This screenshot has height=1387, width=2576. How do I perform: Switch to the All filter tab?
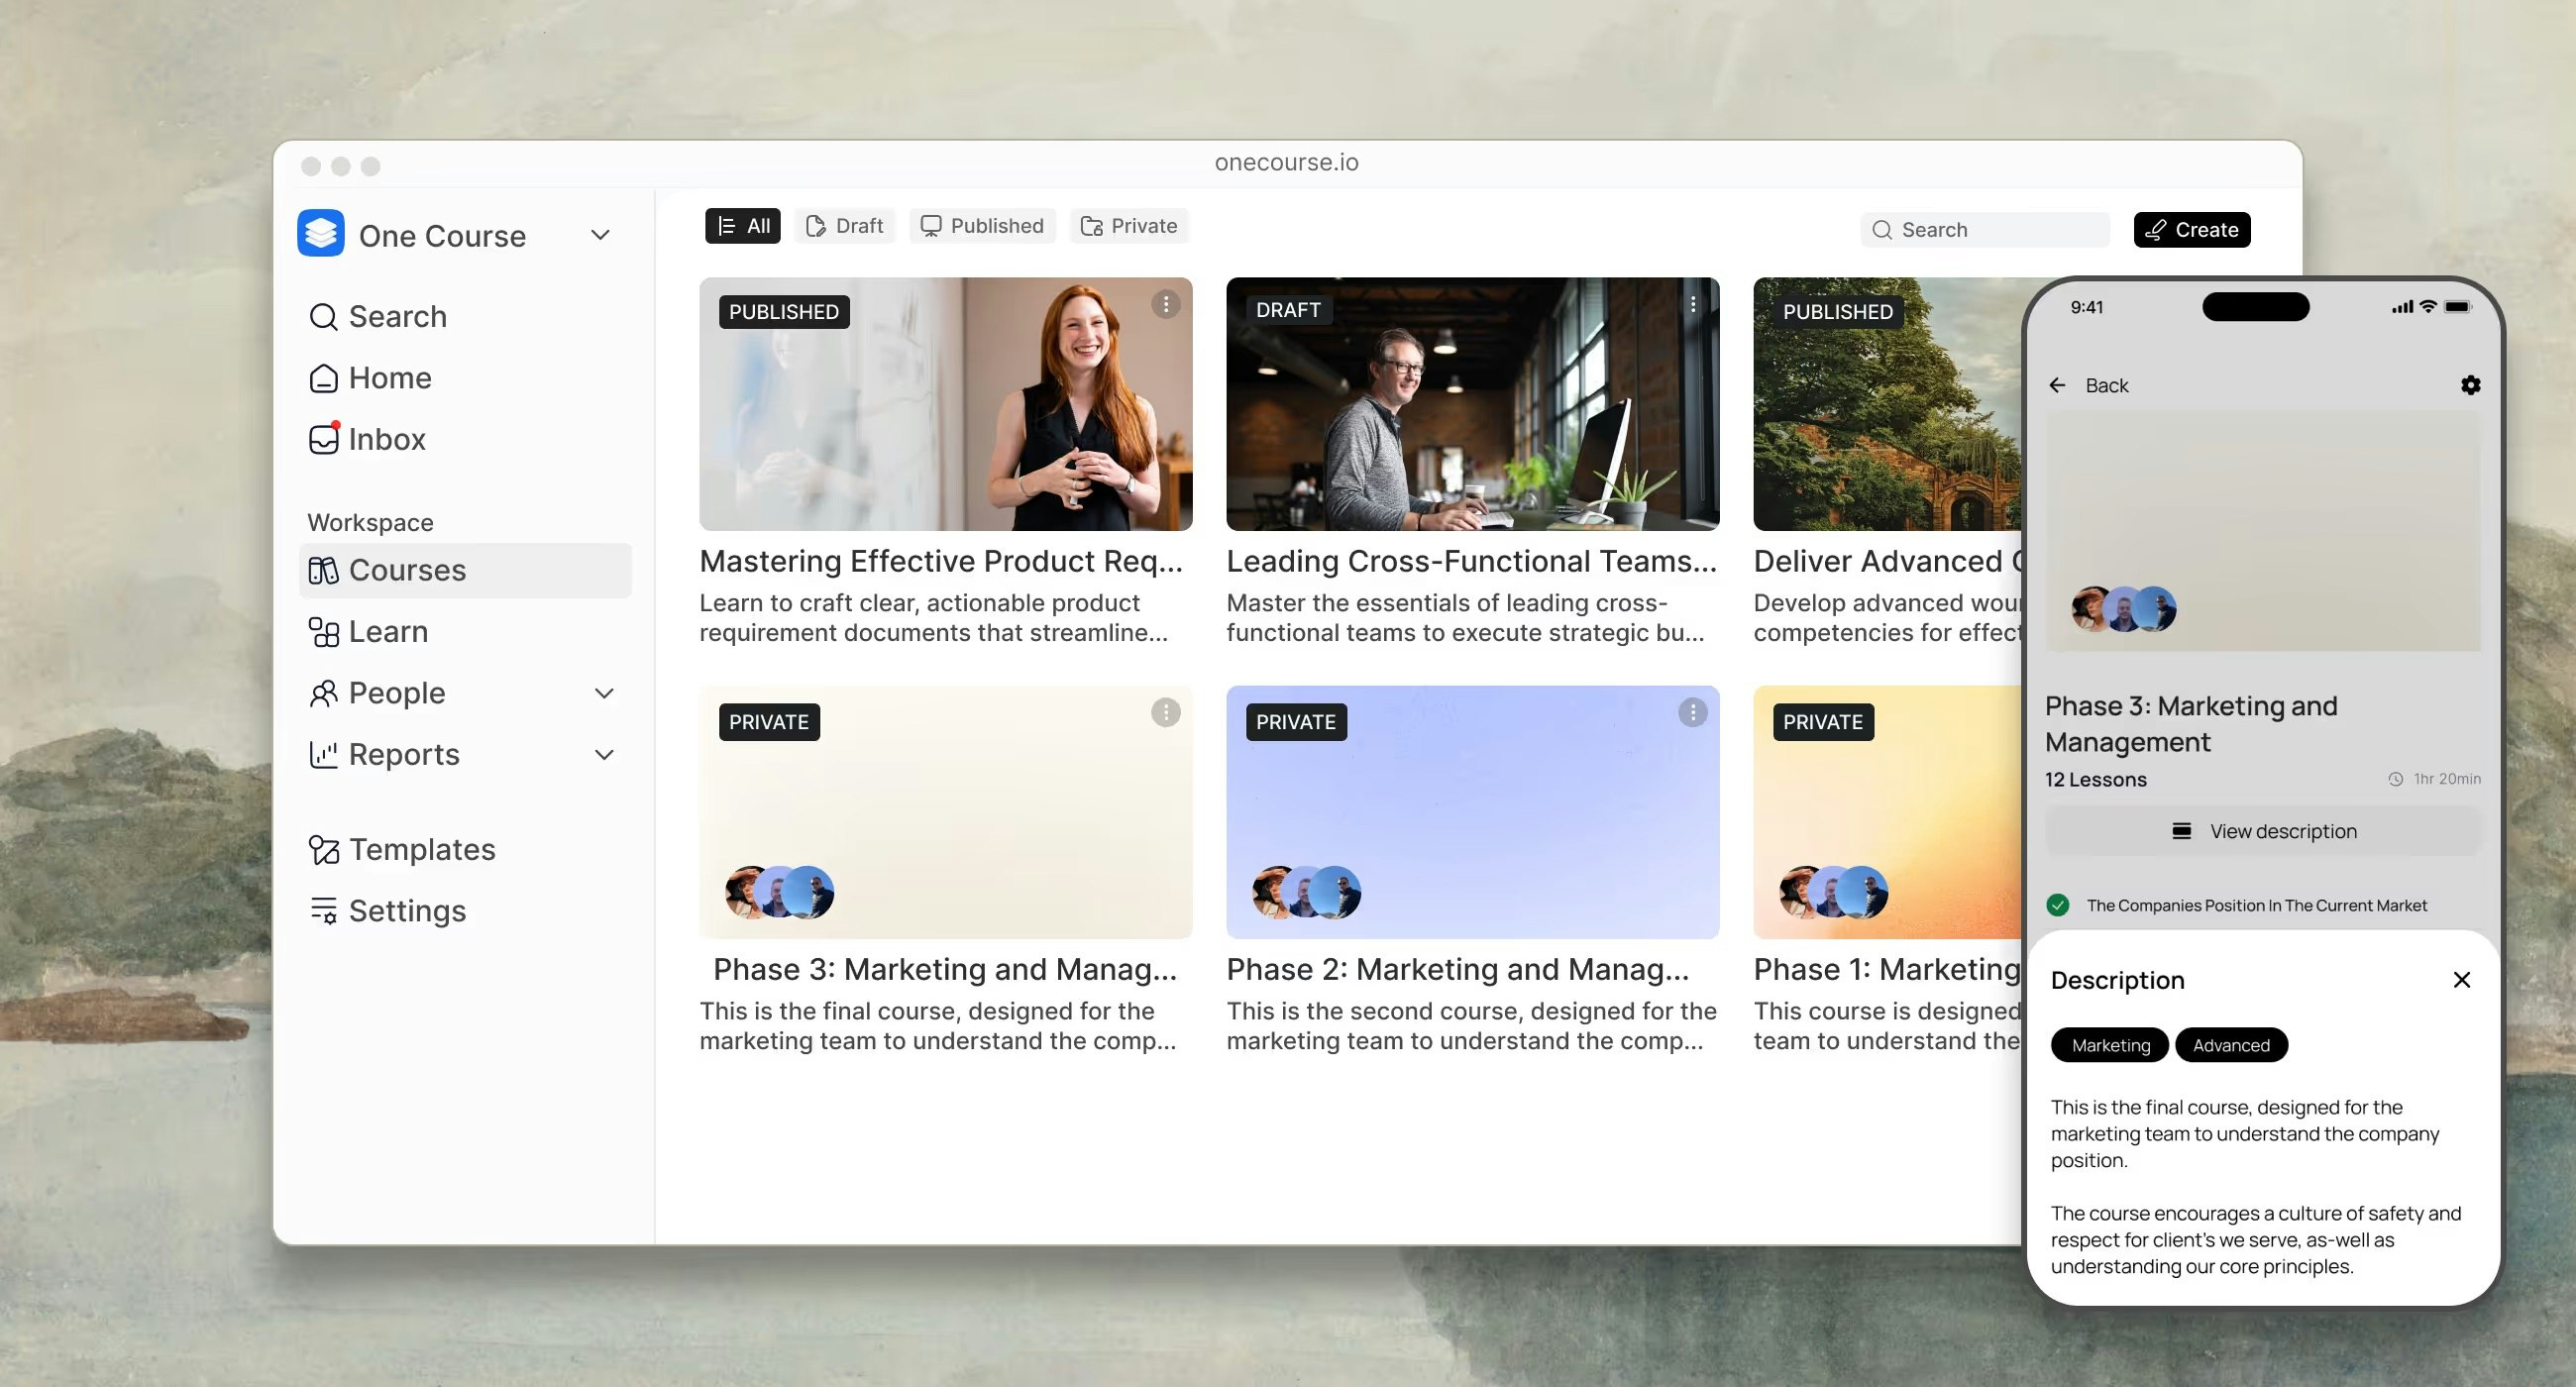point(742,225)
